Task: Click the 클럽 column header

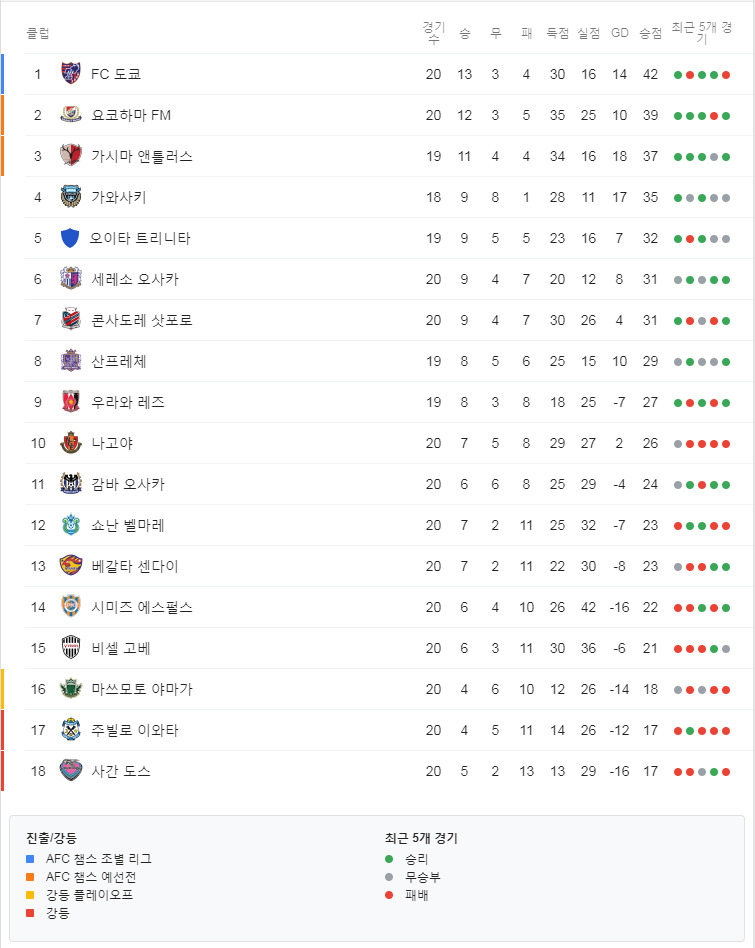Action: (x=38, y=33)
